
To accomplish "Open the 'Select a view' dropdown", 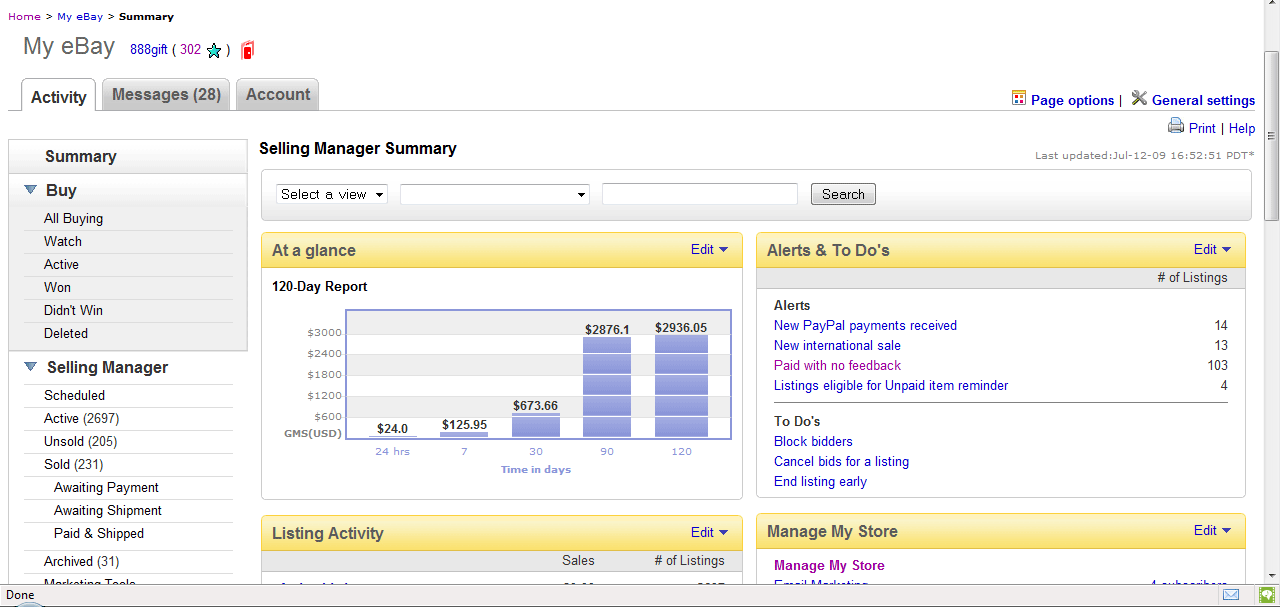I will [x=332, y=194].
